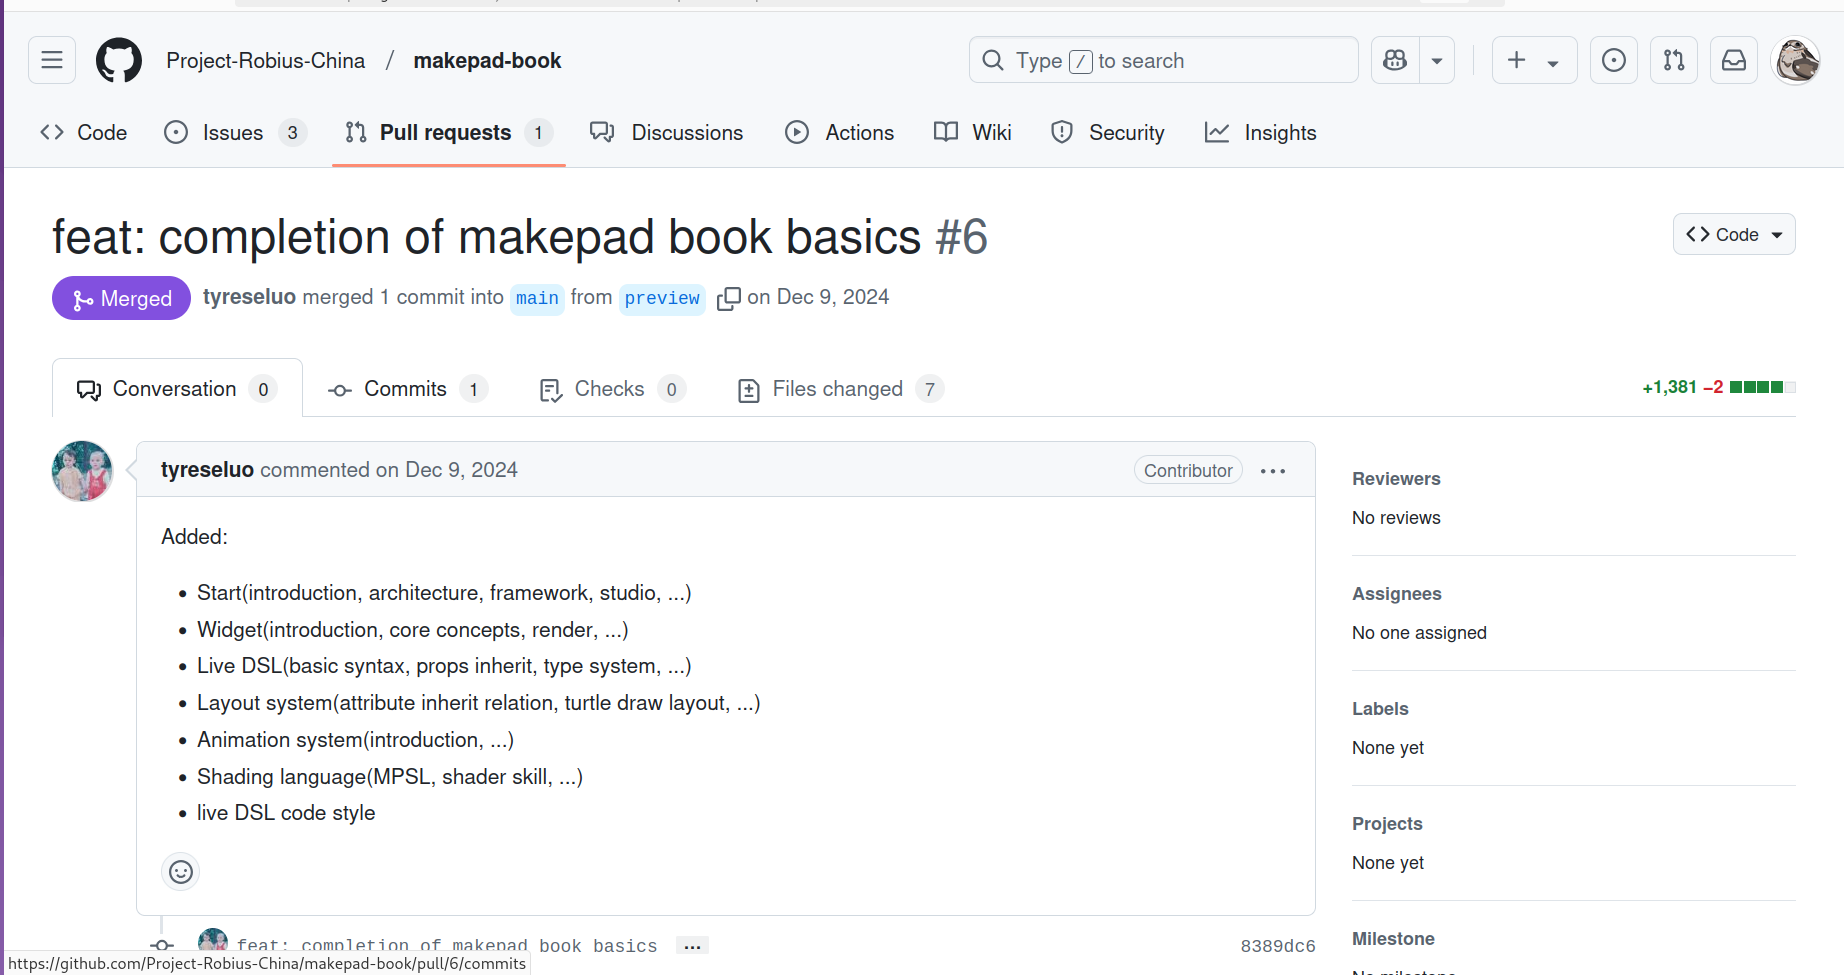Open the global navigation hamburger menu
Image resolution: width=1844 pixels, height=975 pixels.
52,60
